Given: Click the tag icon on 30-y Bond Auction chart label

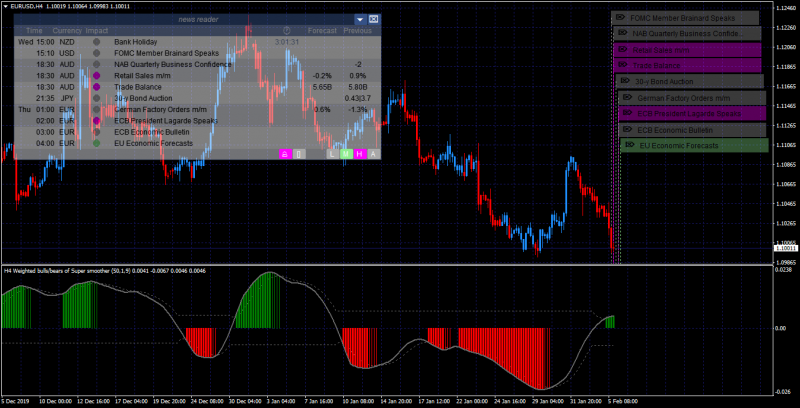Looking at the screenshot, I should [x=625, y=81].
